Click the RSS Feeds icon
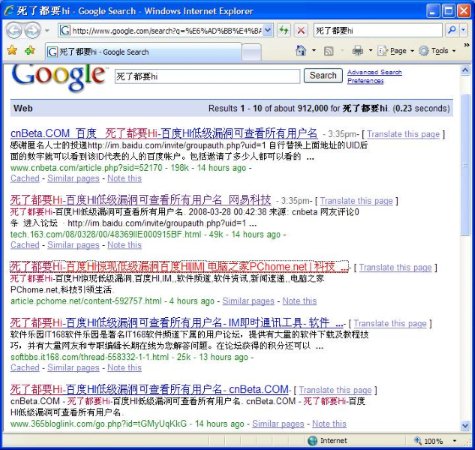 click(x=329, y=51)
